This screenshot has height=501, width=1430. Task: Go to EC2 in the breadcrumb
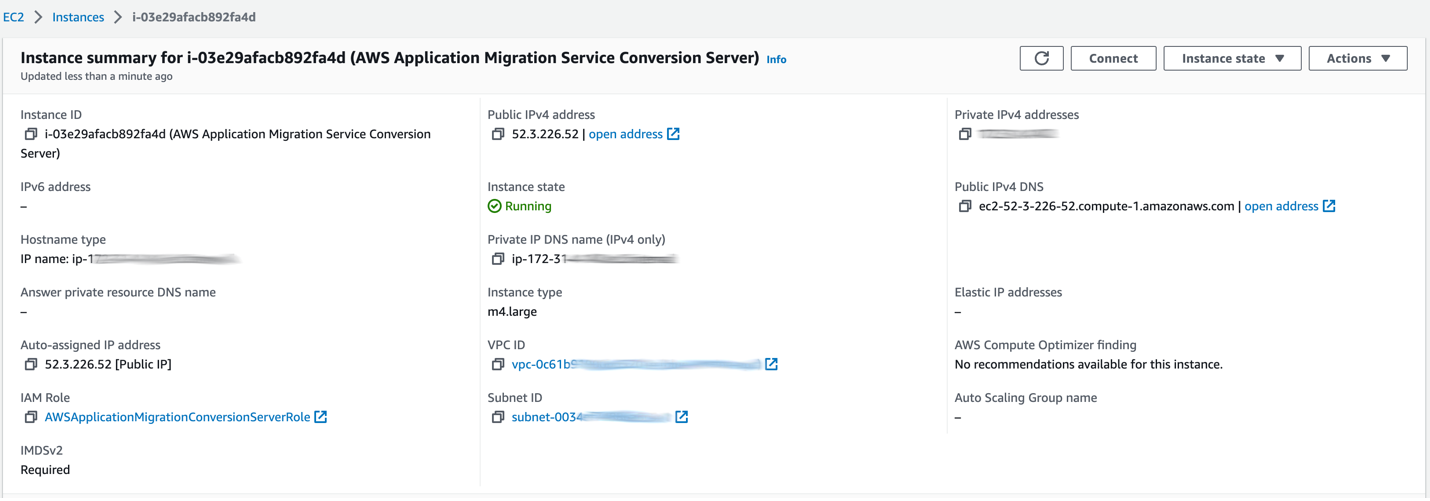(13, 17)
